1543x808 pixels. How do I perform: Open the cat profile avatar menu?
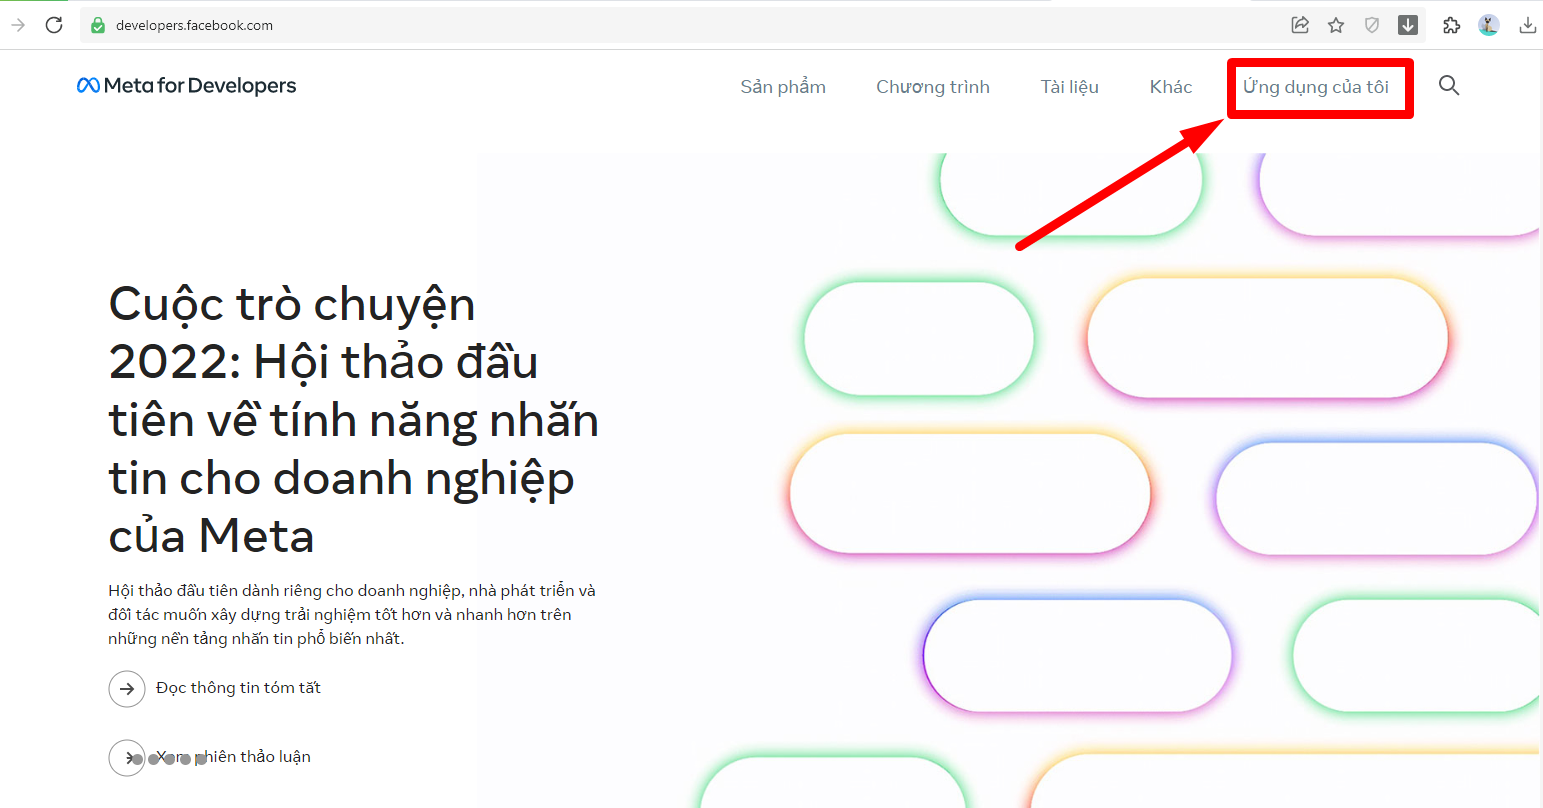tap(1489, 25)
